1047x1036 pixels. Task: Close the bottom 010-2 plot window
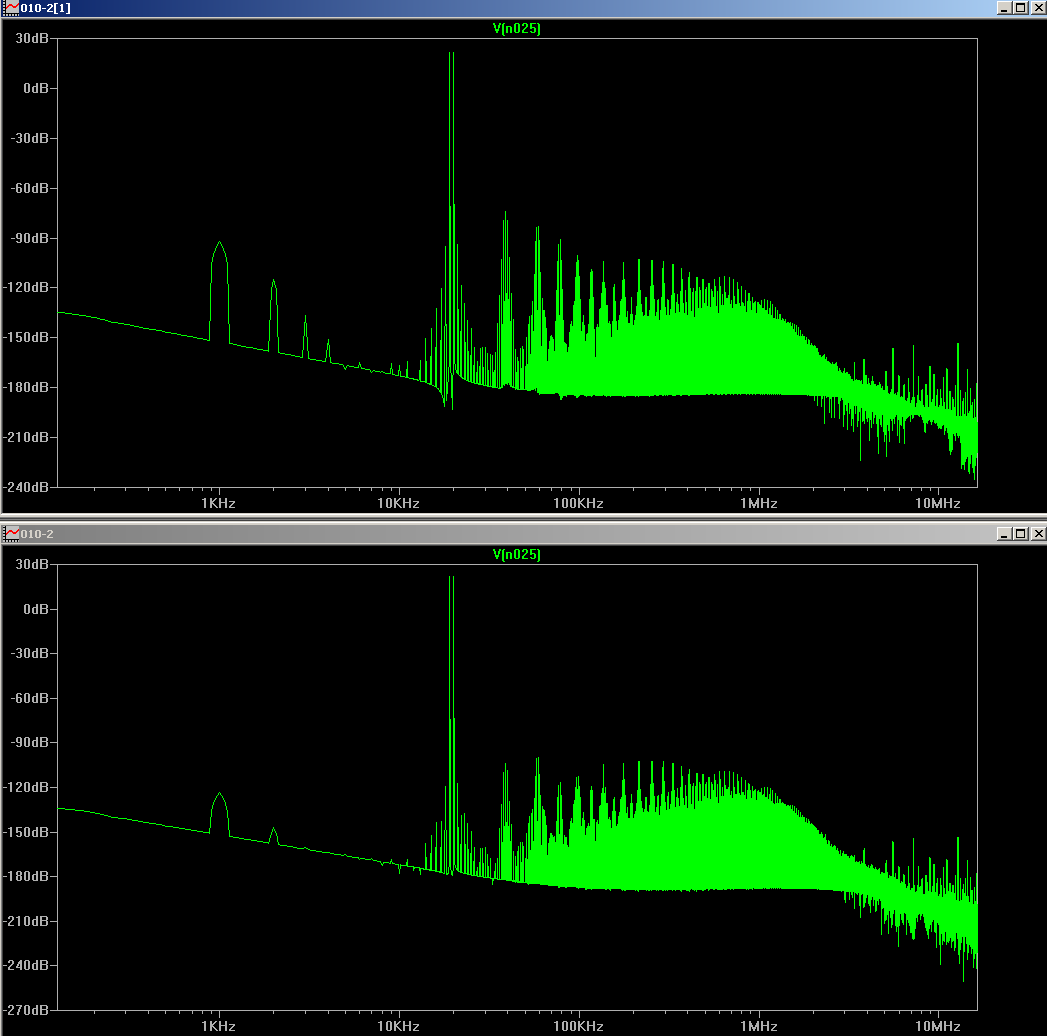click(1037, 534)
